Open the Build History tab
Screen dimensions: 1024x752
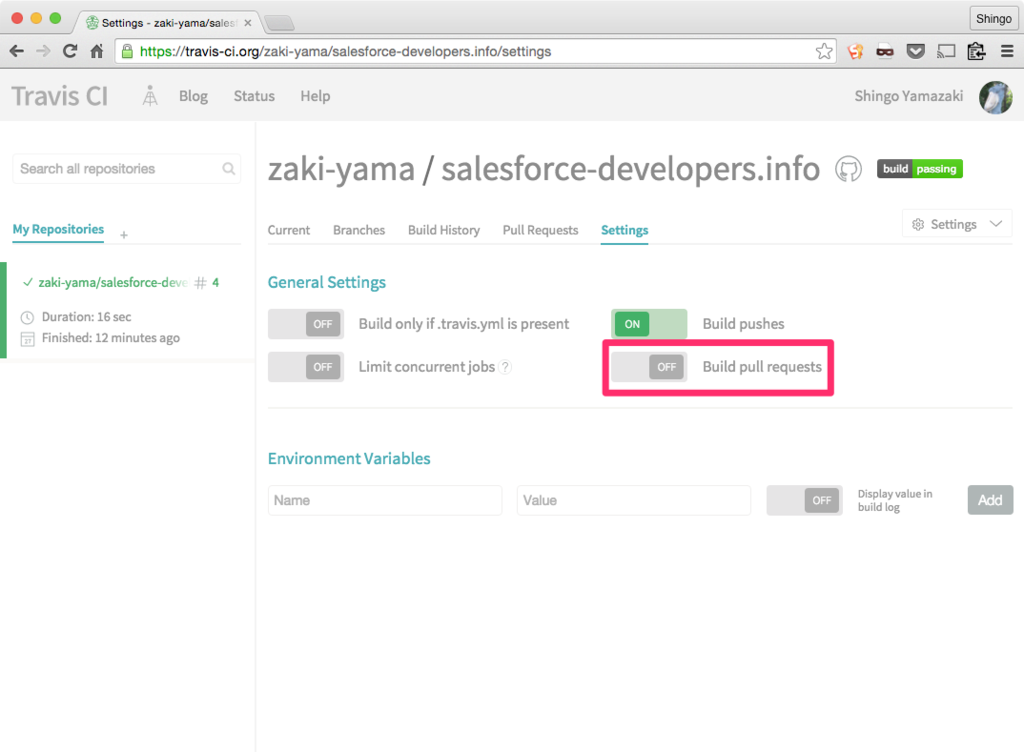(x=444, y=230)
